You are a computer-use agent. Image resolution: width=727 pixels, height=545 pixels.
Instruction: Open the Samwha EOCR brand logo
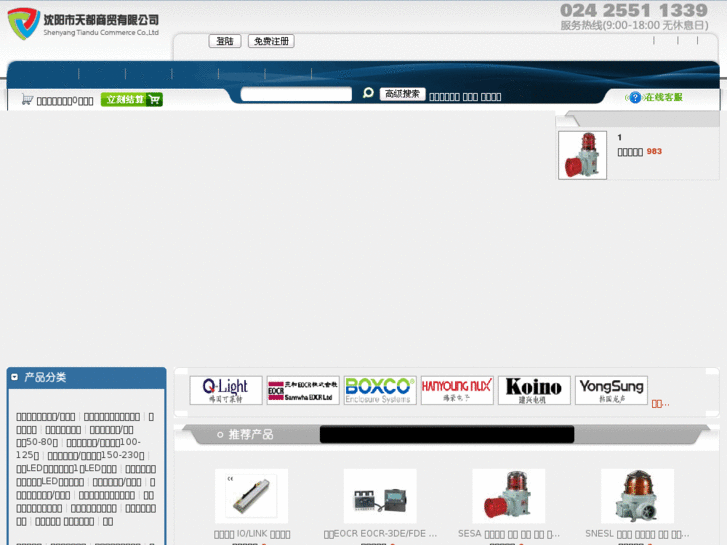pos(303,390)
